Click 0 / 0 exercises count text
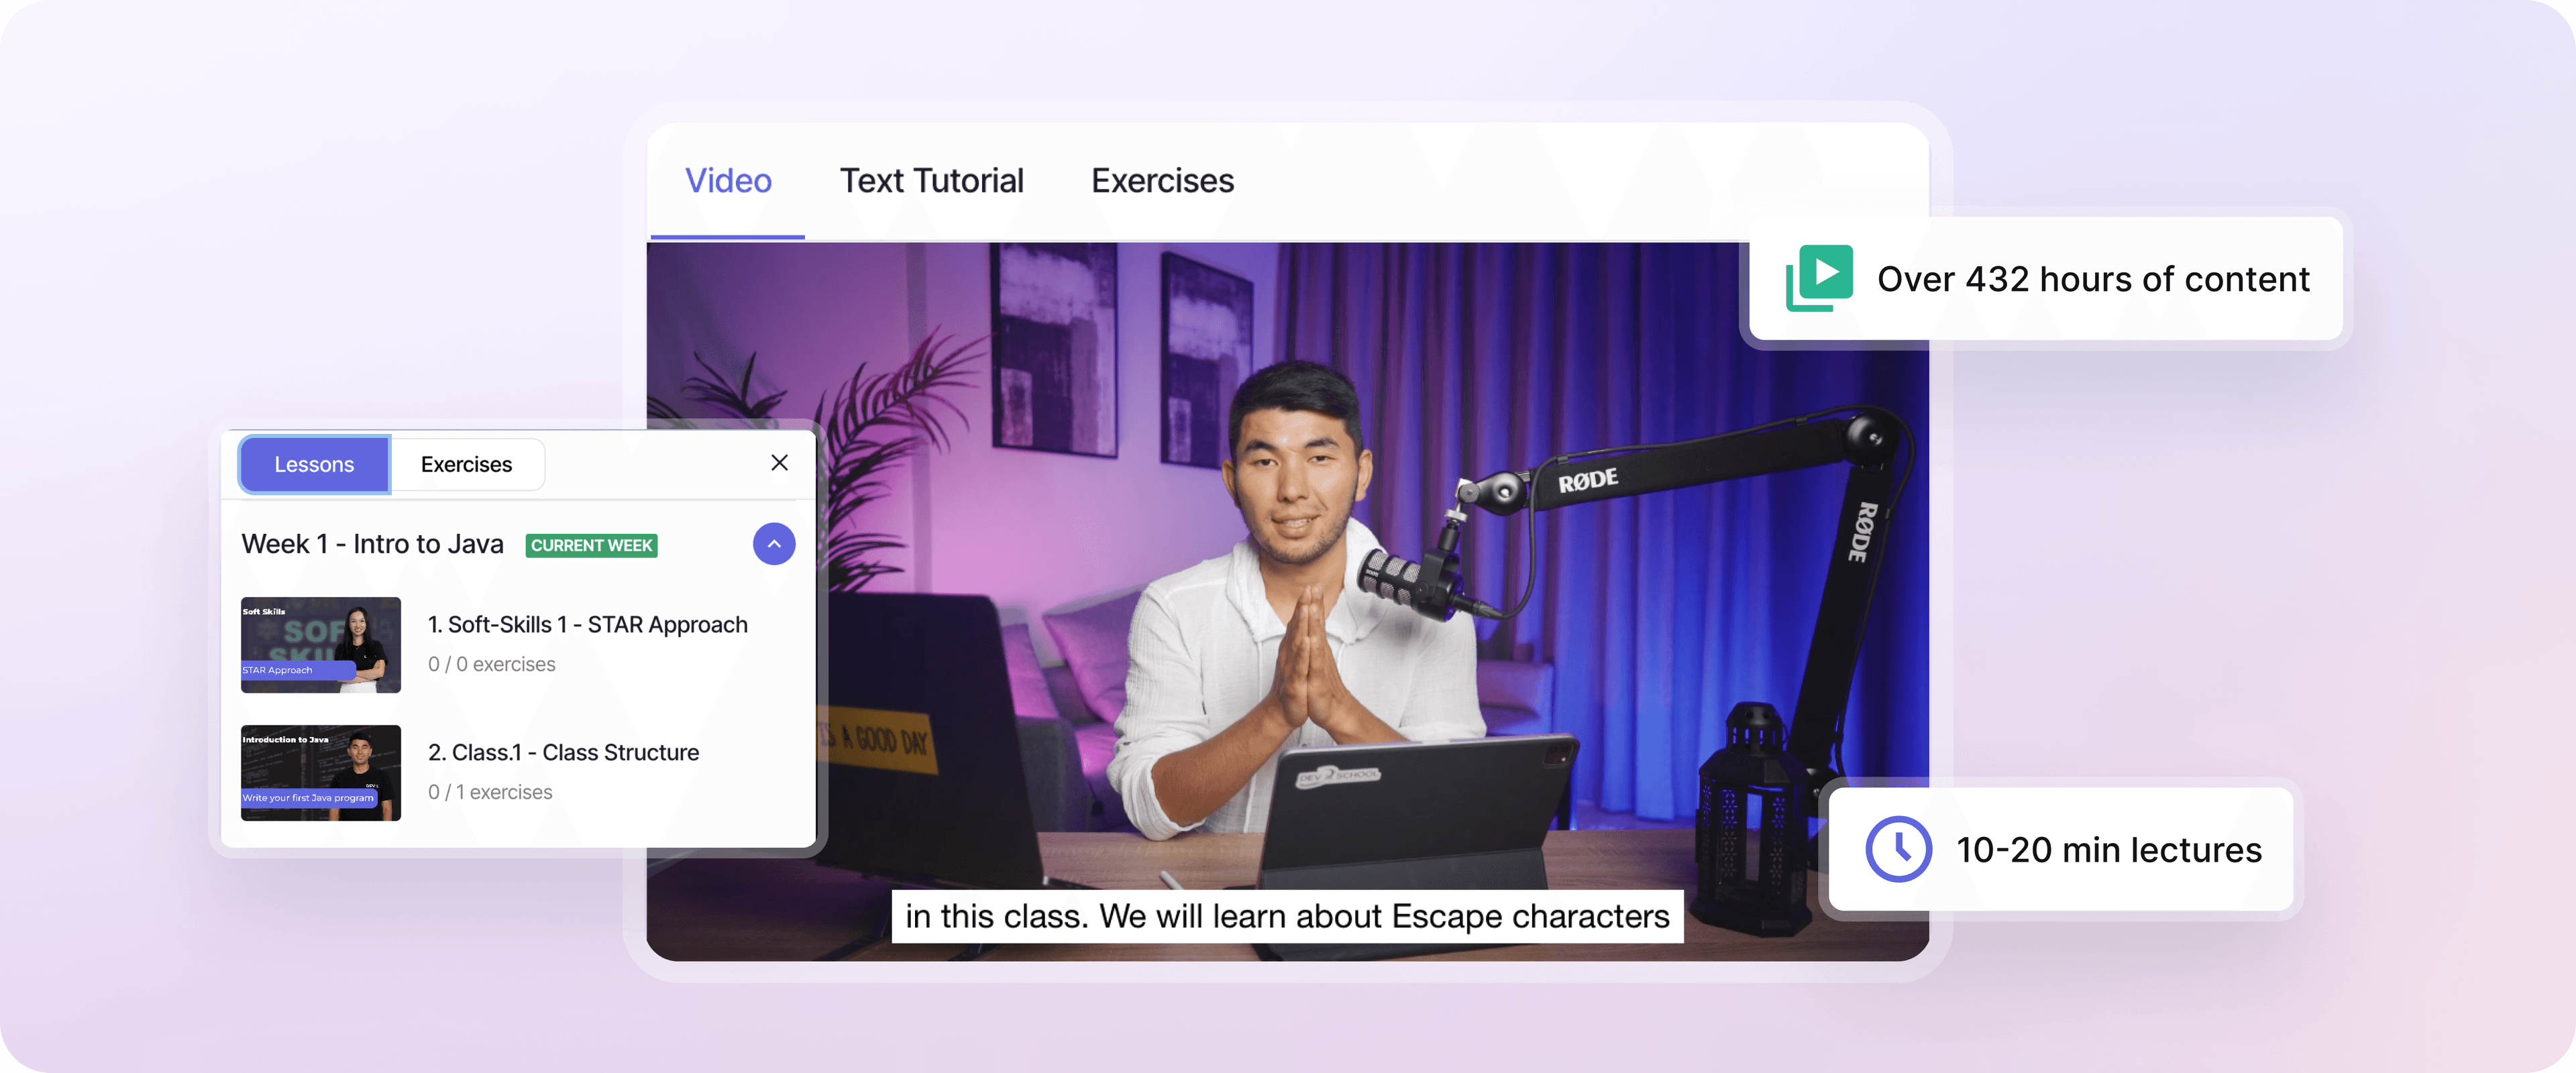The image size is (2576, 1073). (x=491, y=664)
